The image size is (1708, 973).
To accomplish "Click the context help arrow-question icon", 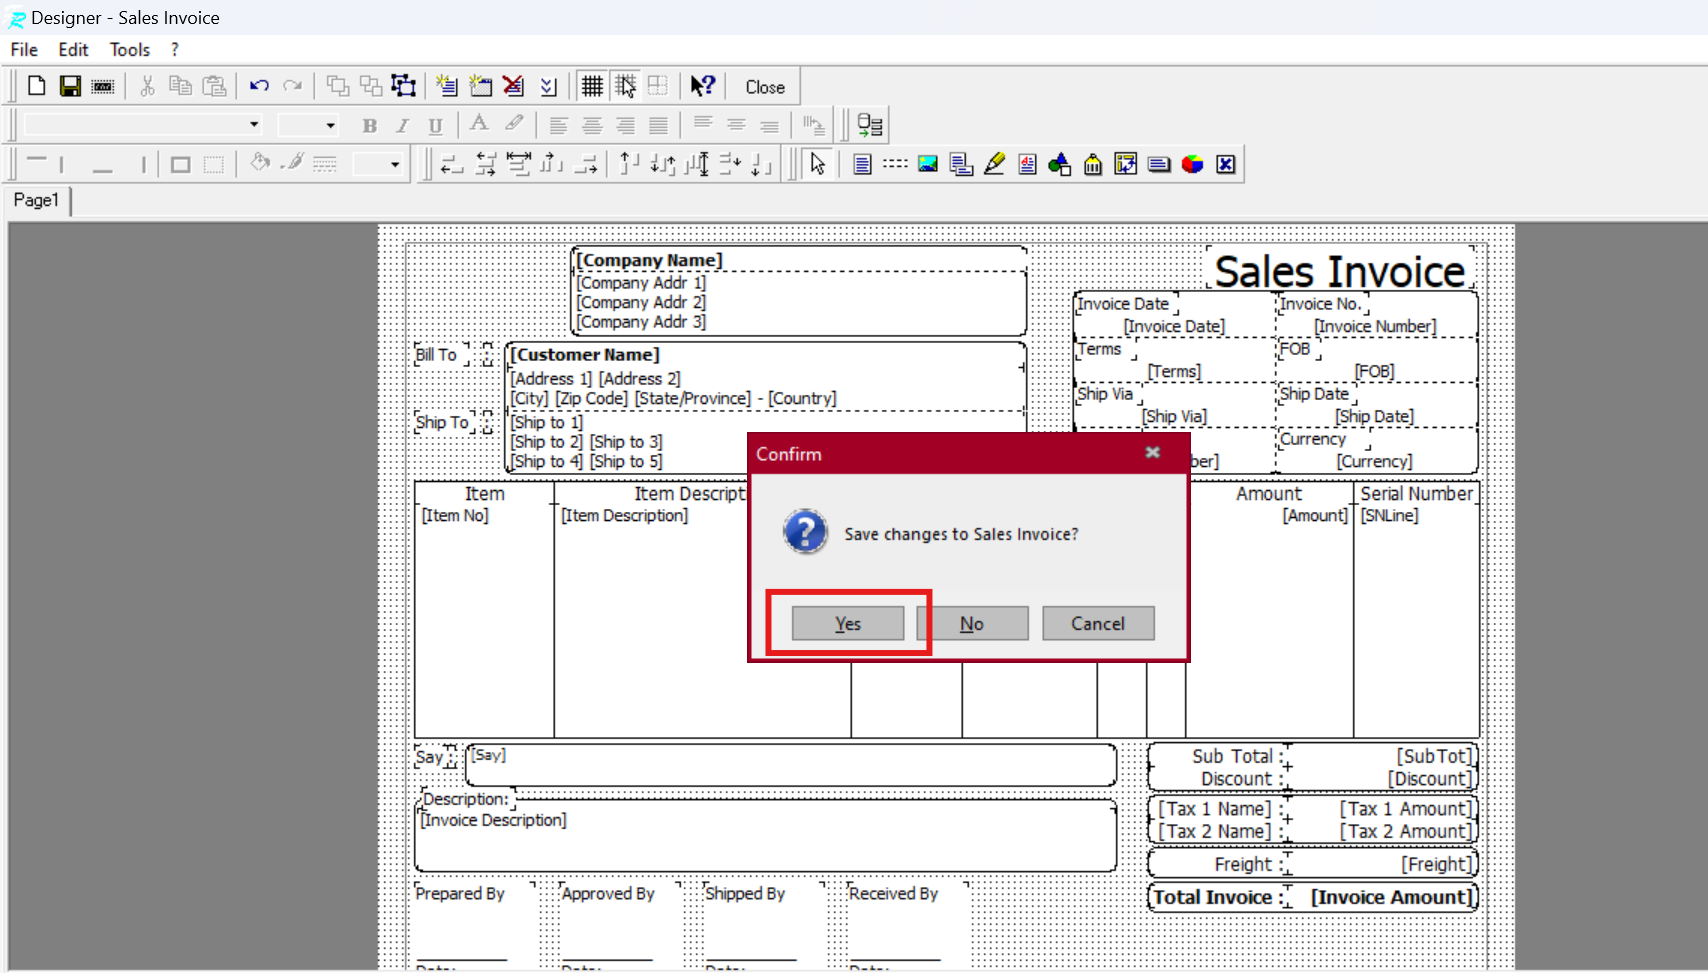I will point(702,86).
